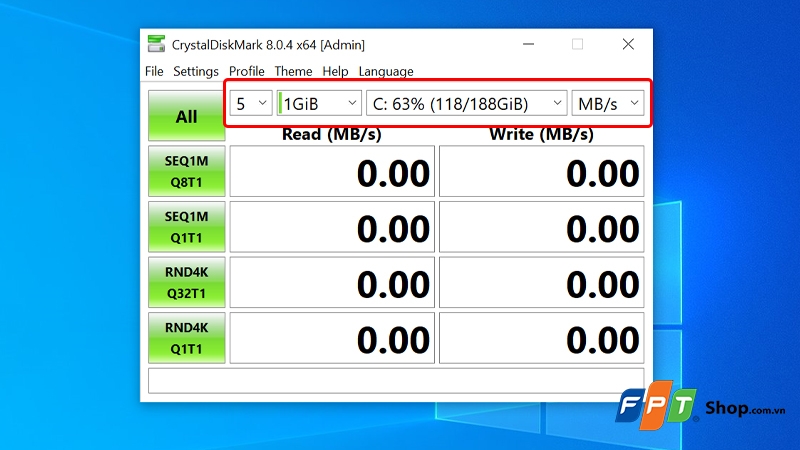Click the SEQ1M Q1T1 write result 0.00
Screen dimensions: 800x450
coord(542,227)
